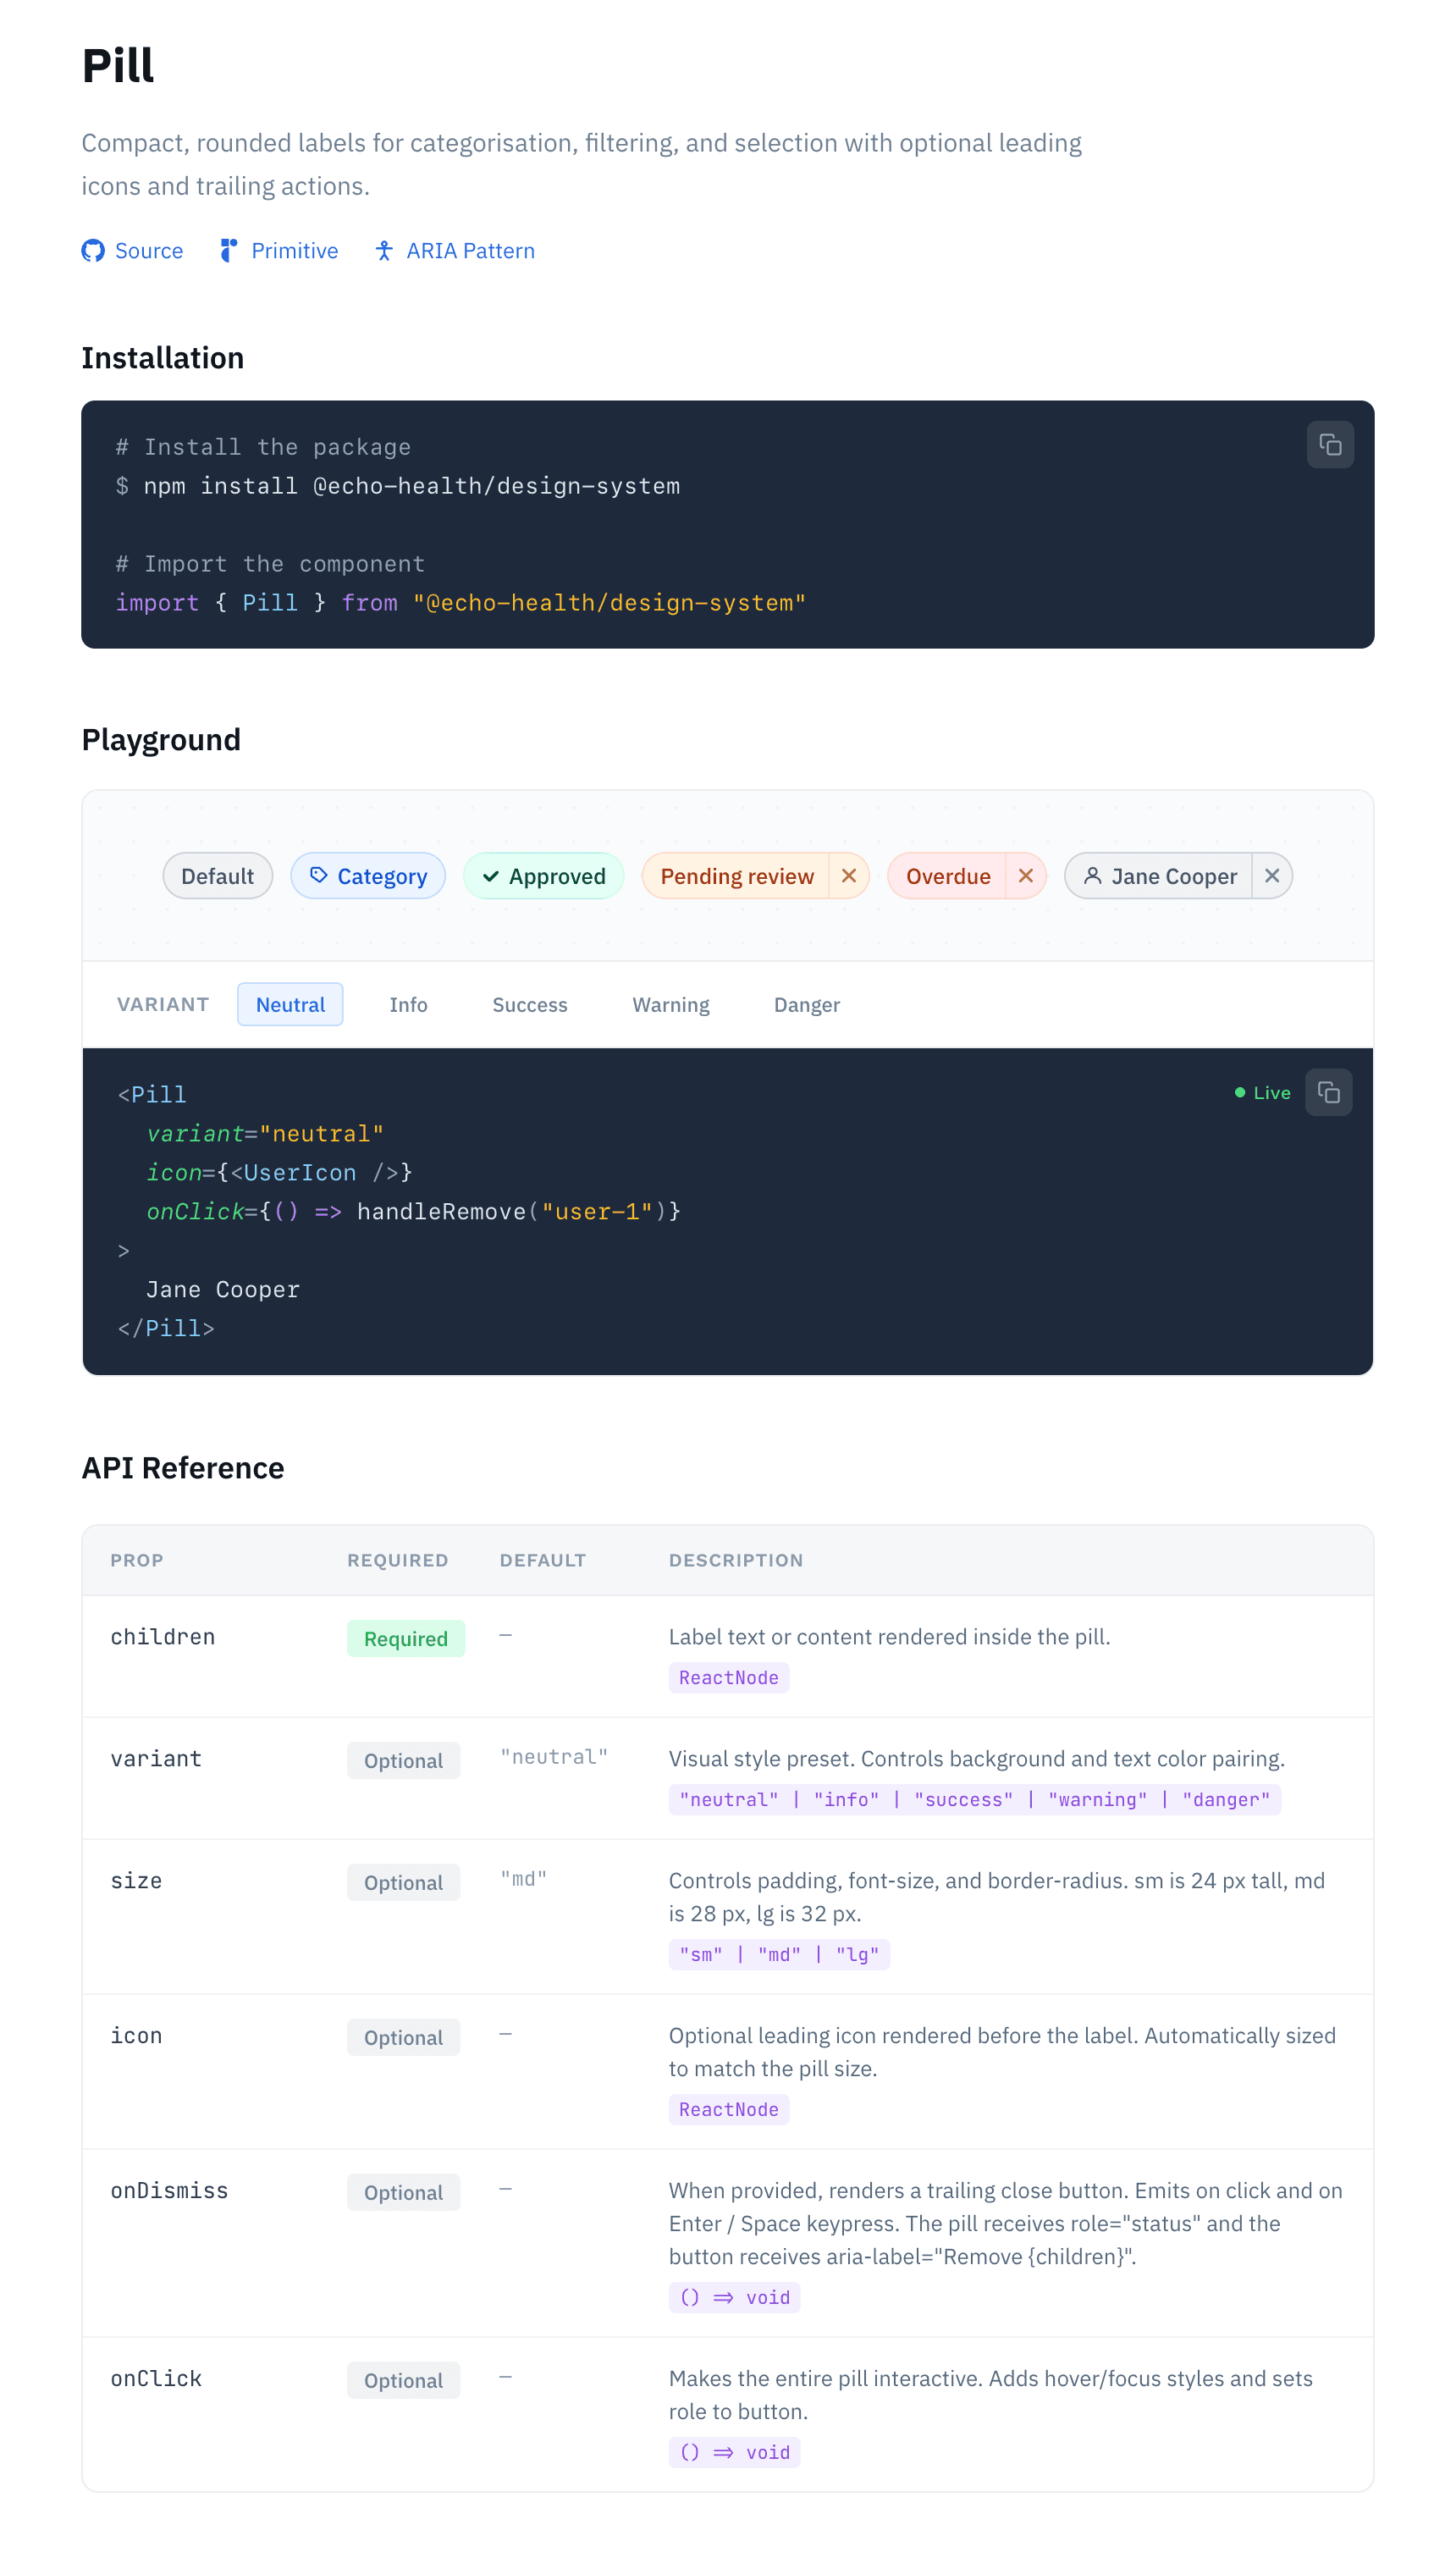The width and height of the screenshot is (1456, 2558).
Task: Open the Source link
Action: [x=148, y=251]
